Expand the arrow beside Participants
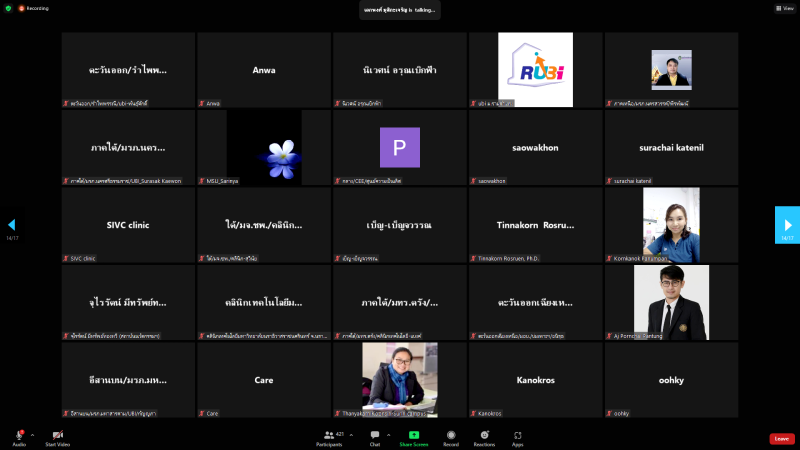This screenshot has width=800, height=450. (x=351, y=434)
